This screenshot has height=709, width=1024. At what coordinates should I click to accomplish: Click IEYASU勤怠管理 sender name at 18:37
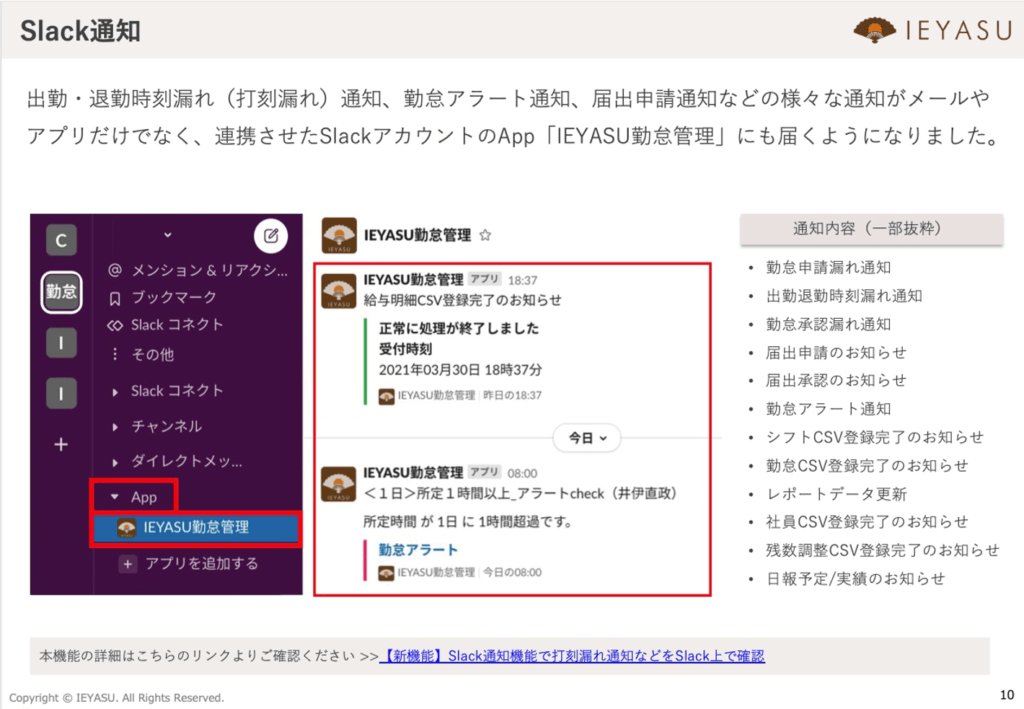point(413,280)
